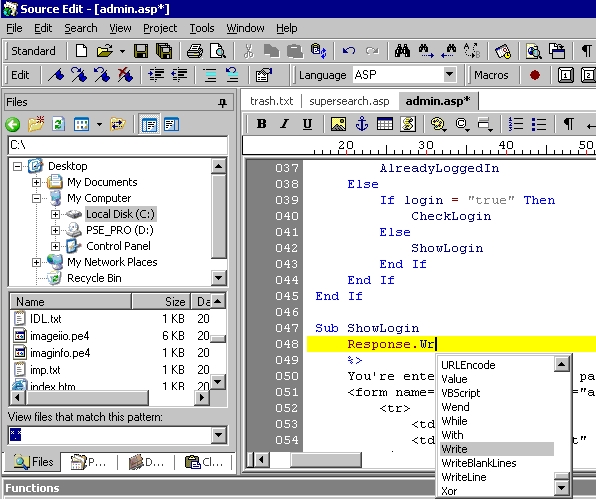The width and height of the screenshot is (596, 499).
Task: Apply Bold formatting in the editor toolbar
Action: pyautogui.click(x=262, y=124)
